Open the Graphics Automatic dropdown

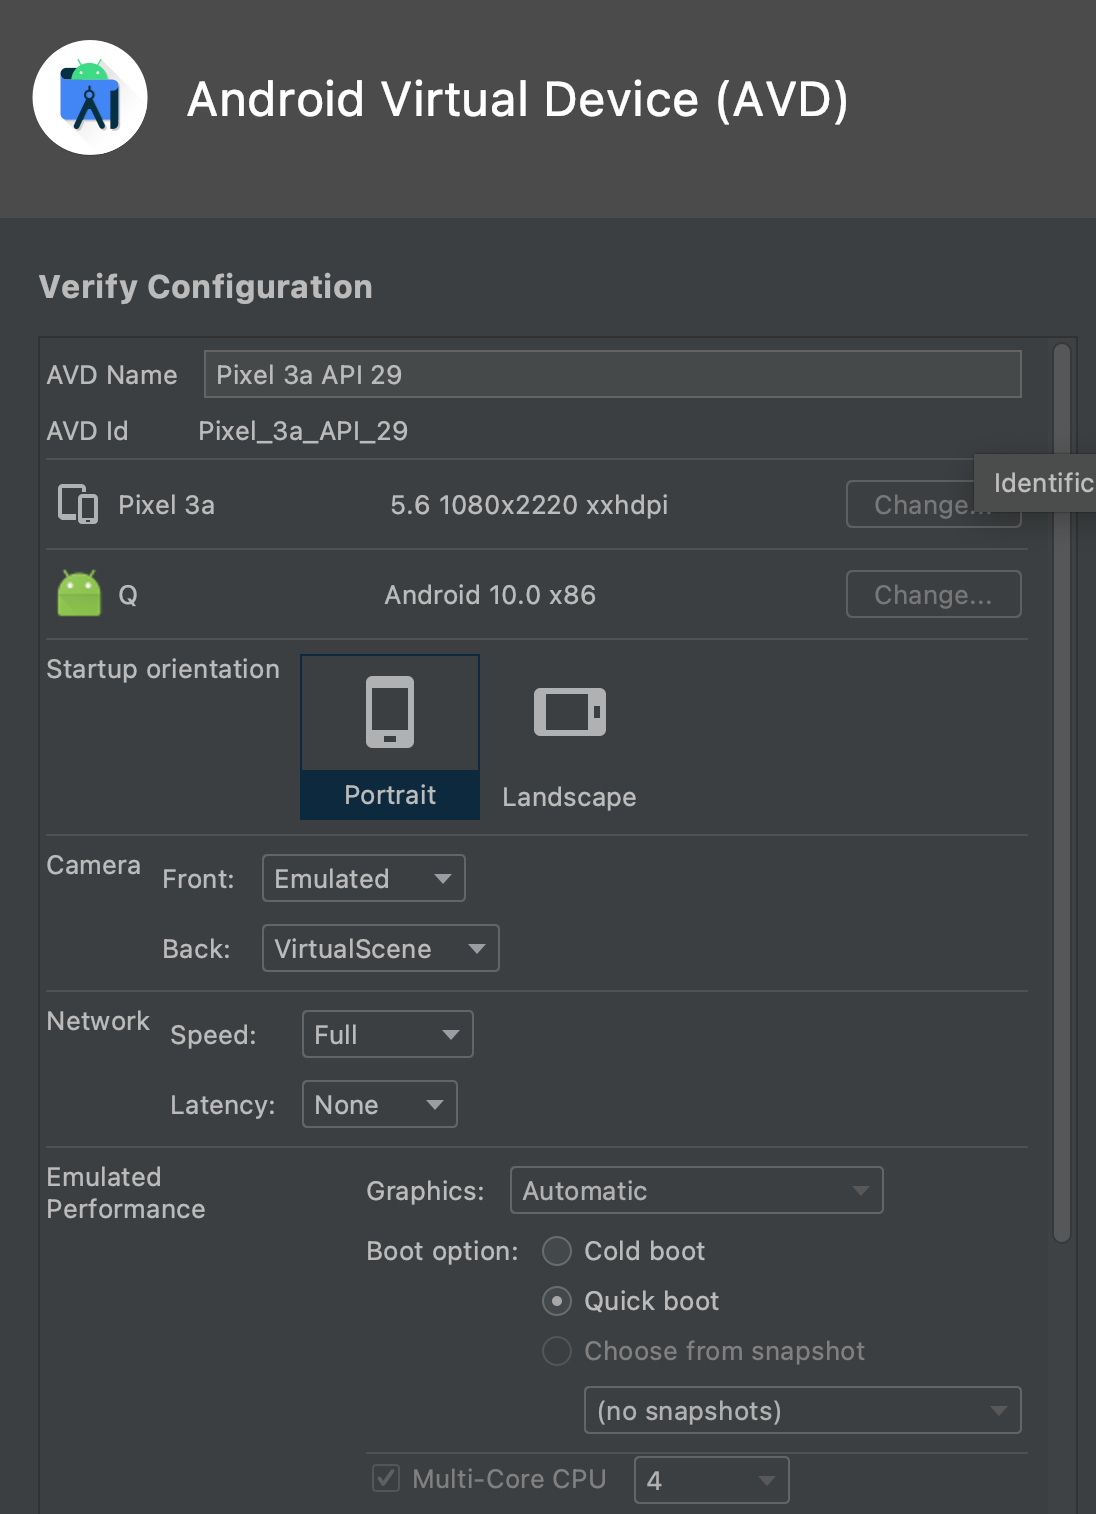pyautogui.click(x=697, y=1190)
